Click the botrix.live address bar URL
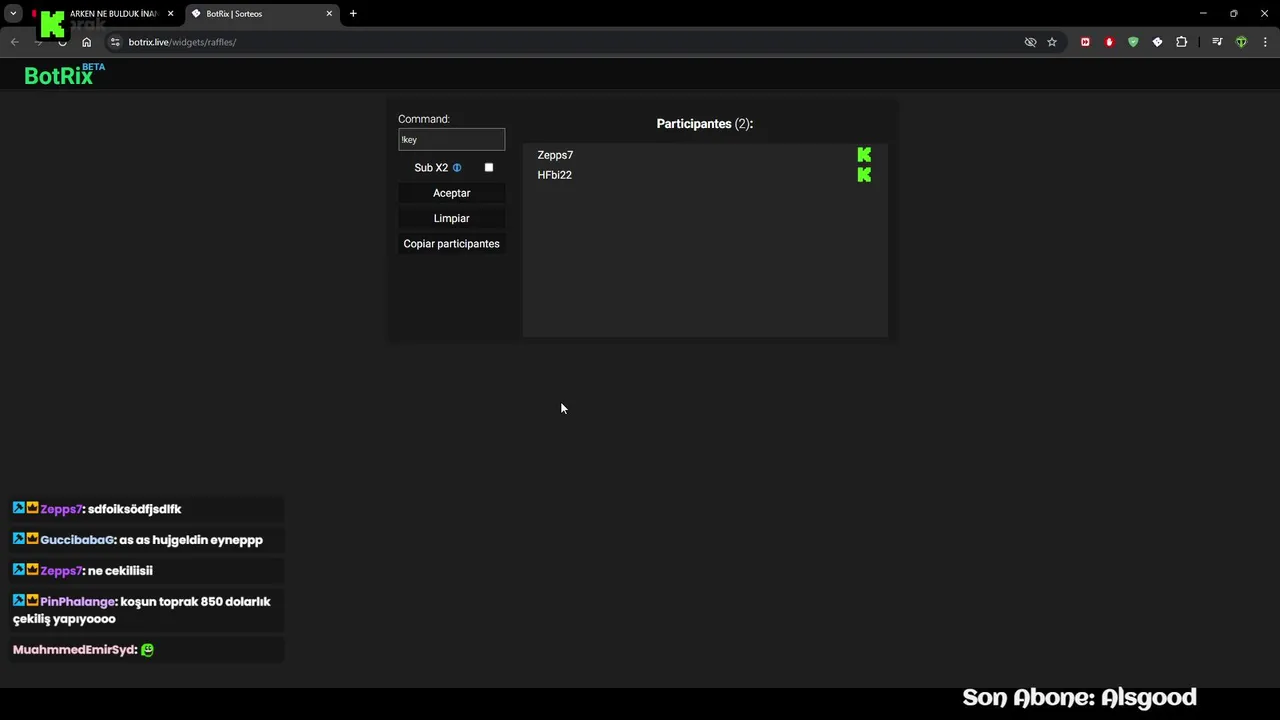 click(182, 42)
